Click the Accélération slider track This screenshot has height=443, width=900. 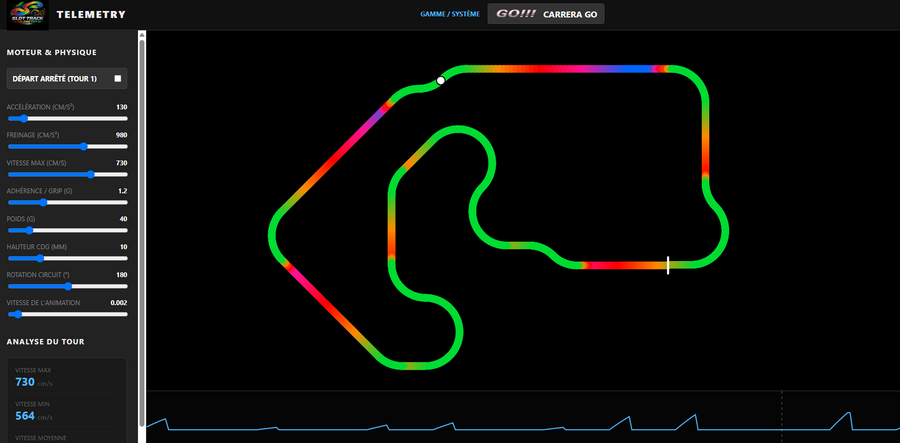tap(68, 119)
